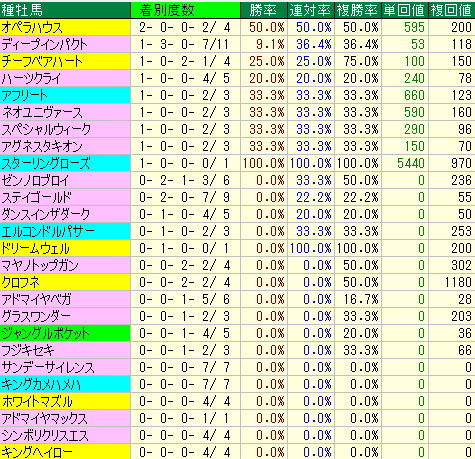Click the 種牡馬 column header
This screenshot has width=475, height=459.
click(65, 10)
